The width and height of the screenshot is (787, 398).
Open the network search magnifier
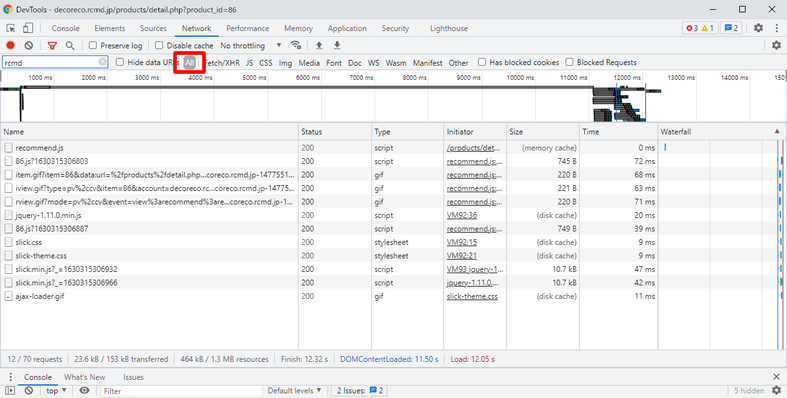pyautogui.click(x=70, y=46)
